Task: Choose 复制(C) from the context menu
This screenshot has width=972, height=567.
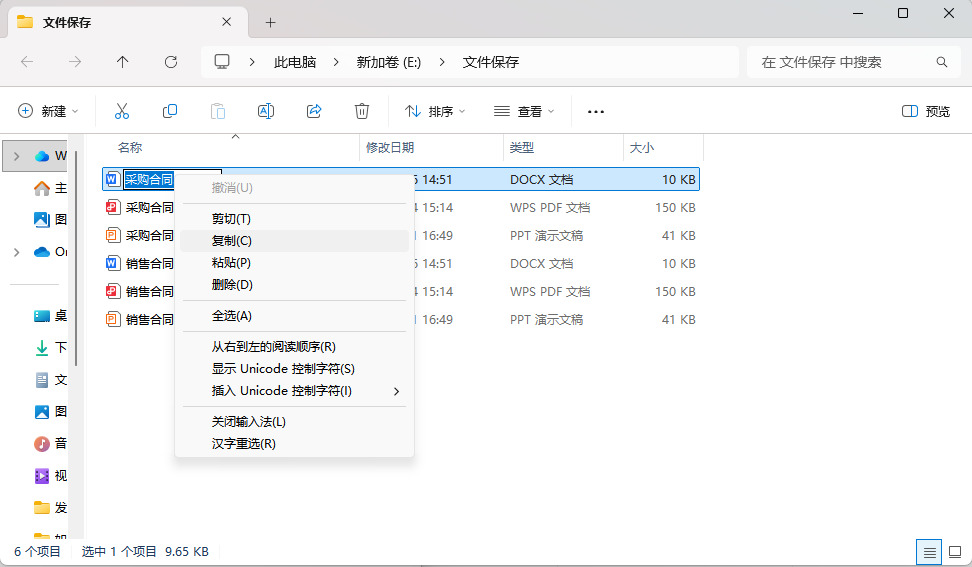Action: click(x=232, y=241)
